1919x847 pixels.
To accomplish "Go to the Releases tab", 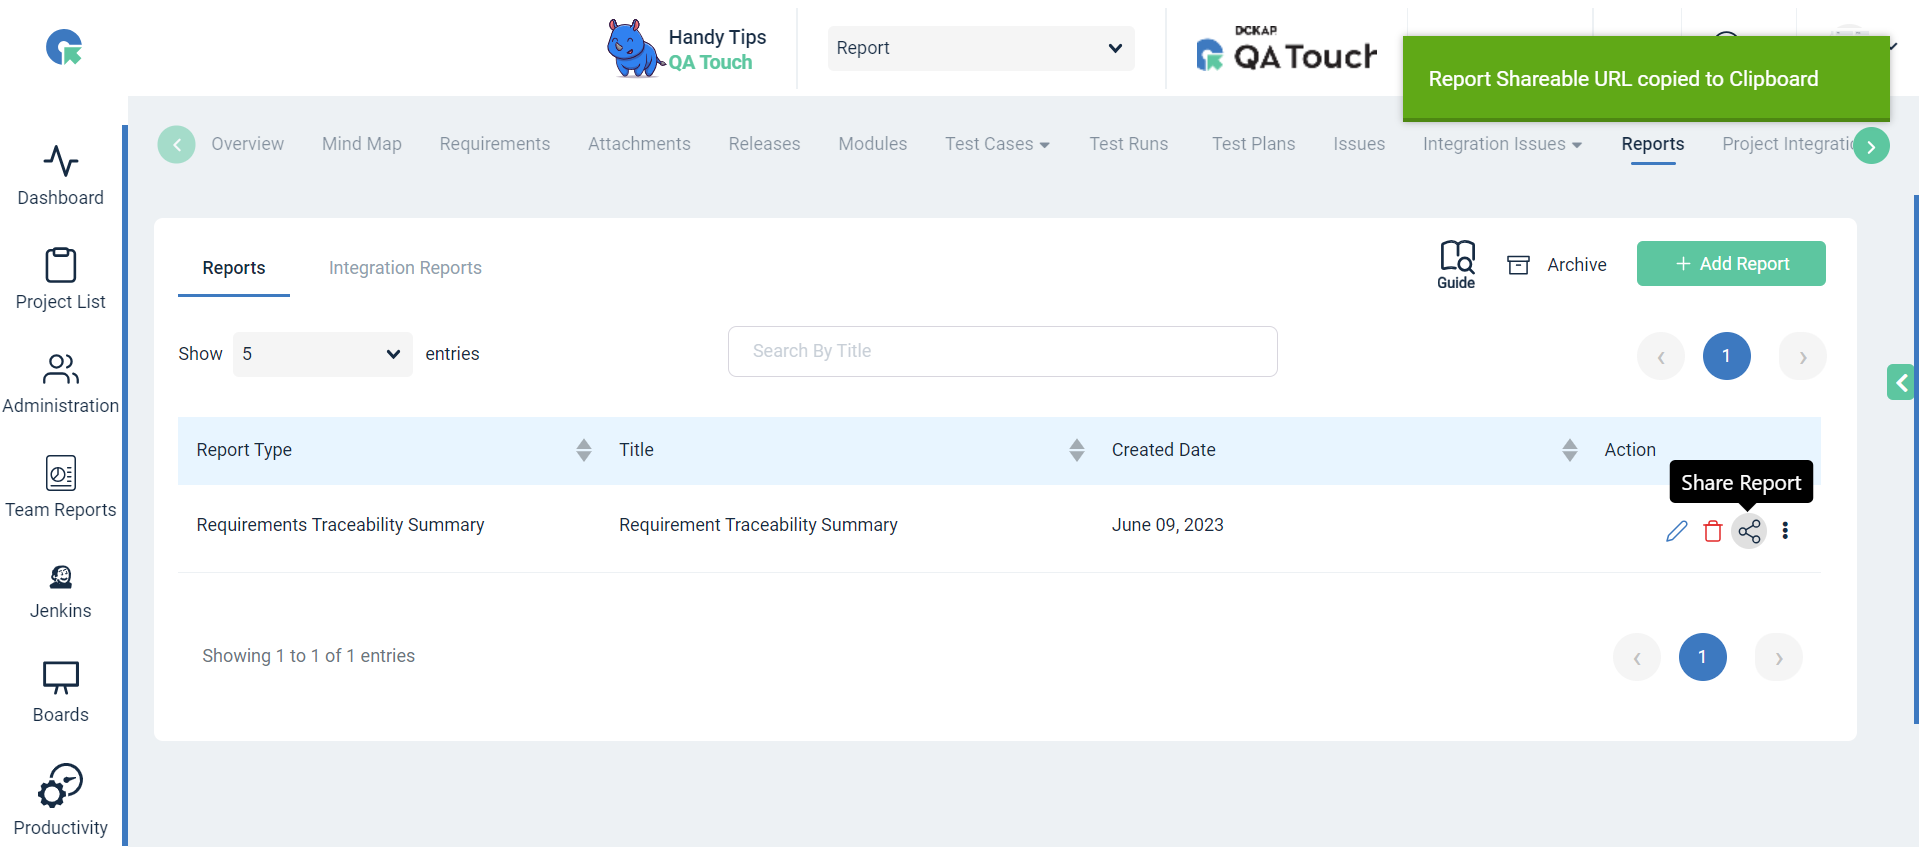I will tap(765, 144).
